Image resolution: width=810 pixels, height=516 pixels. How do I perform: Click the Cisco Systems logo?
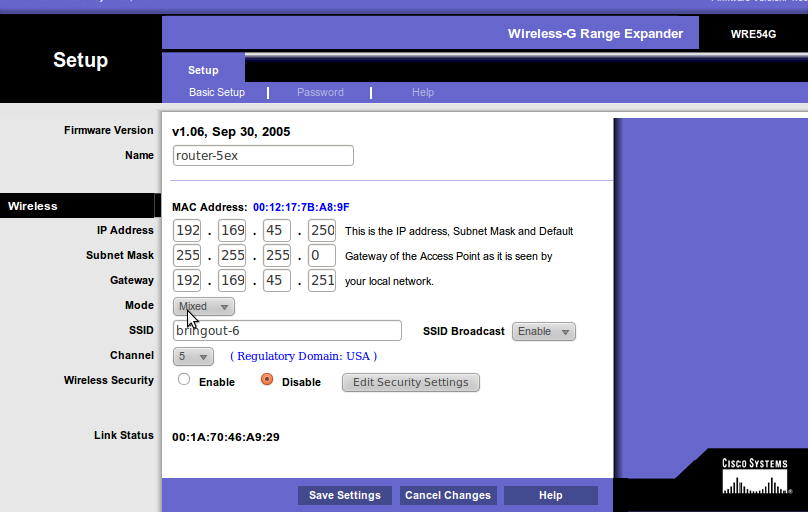pos(755,476)
